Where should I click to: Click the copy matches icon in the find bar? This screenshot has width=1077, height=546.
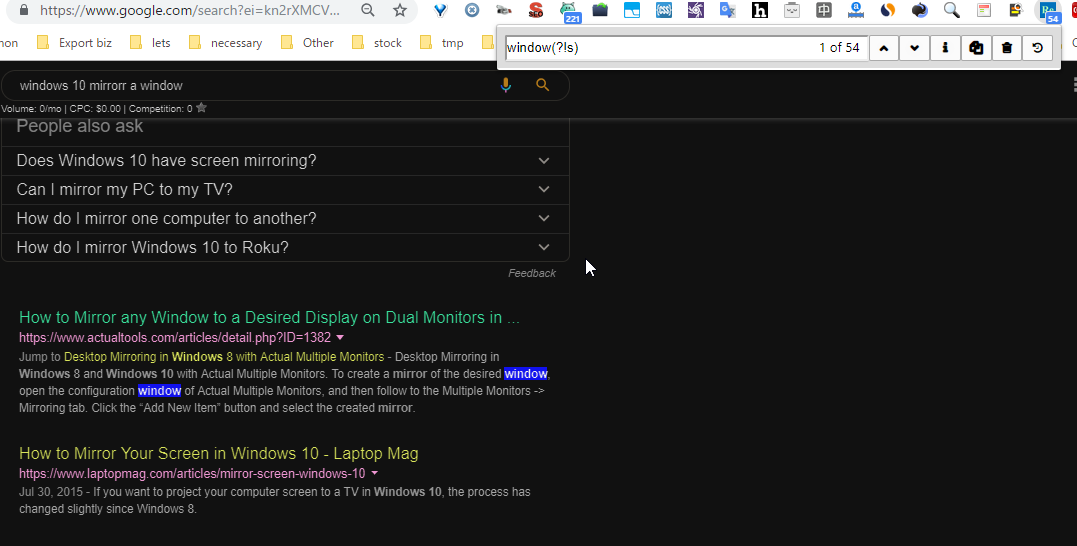point(976,48)
